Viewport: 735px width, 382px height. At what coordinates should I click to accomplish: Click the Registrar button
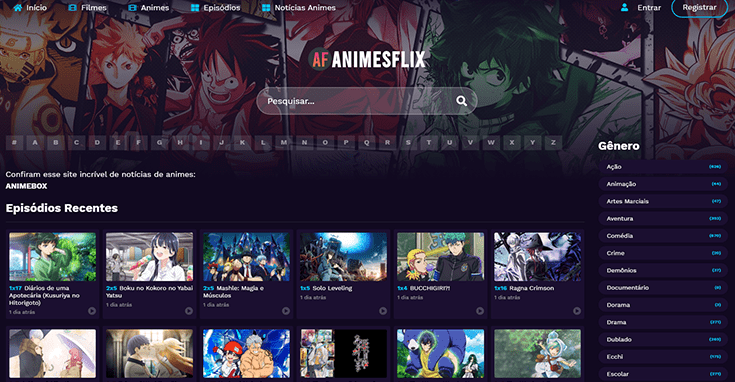[x=699, y=7]
